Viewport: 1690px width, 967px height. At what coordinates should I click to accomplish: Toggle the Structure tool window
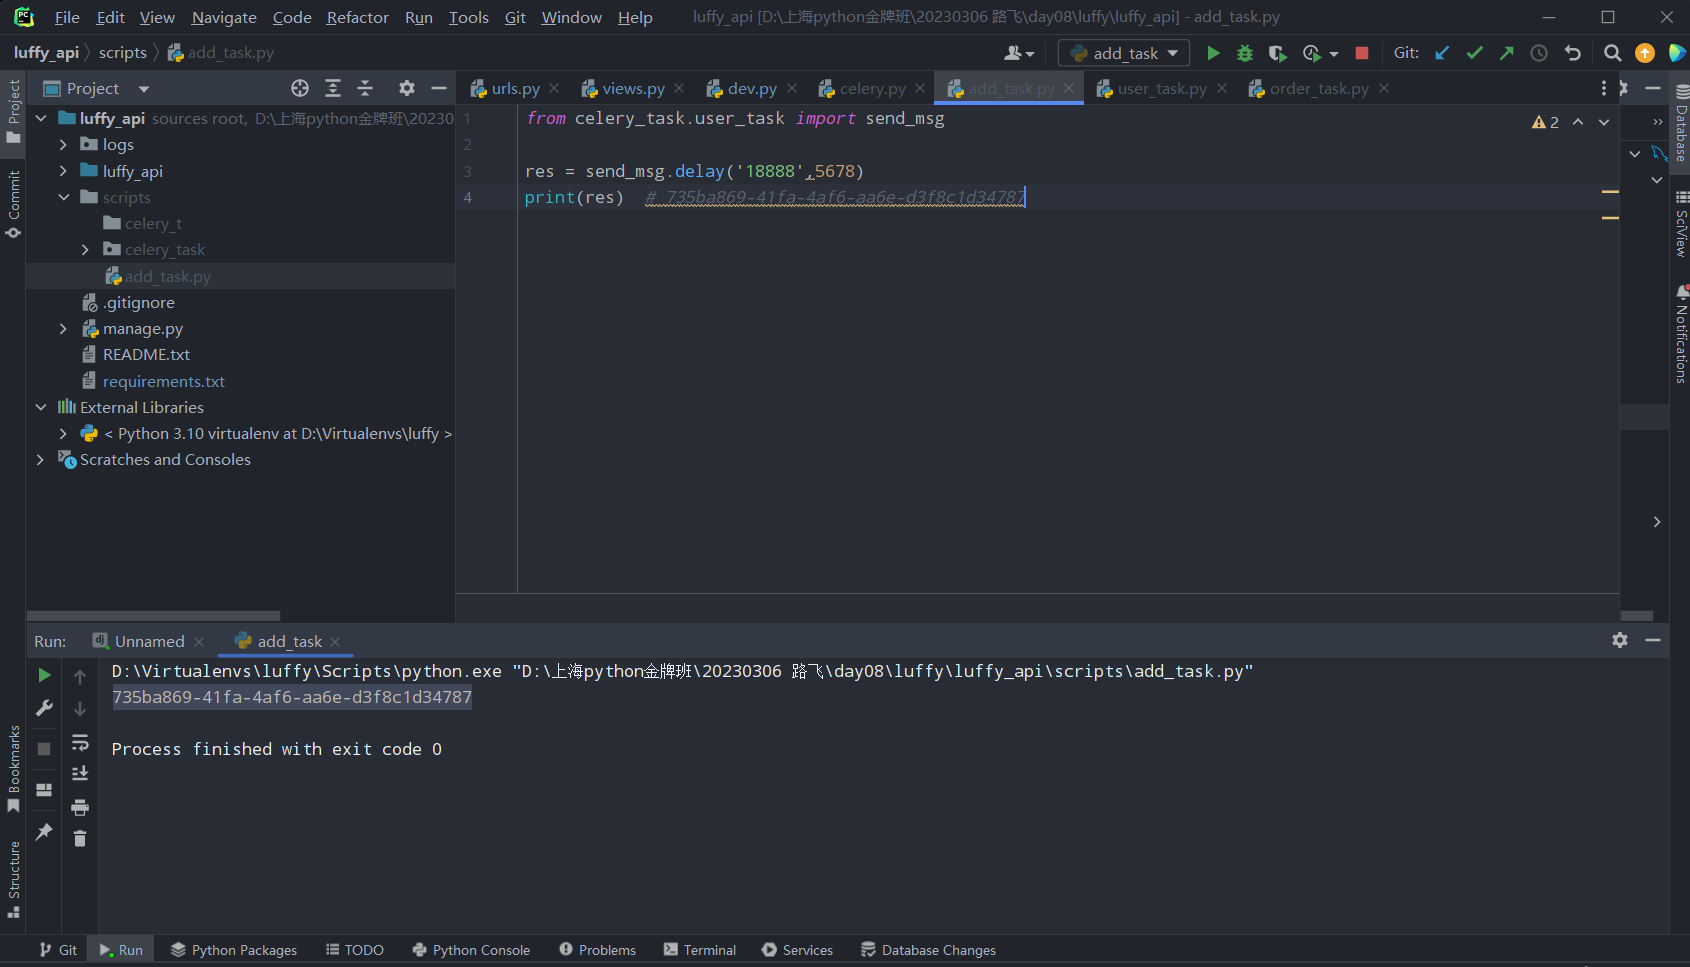pyautogui.click(x=13, y=879)
